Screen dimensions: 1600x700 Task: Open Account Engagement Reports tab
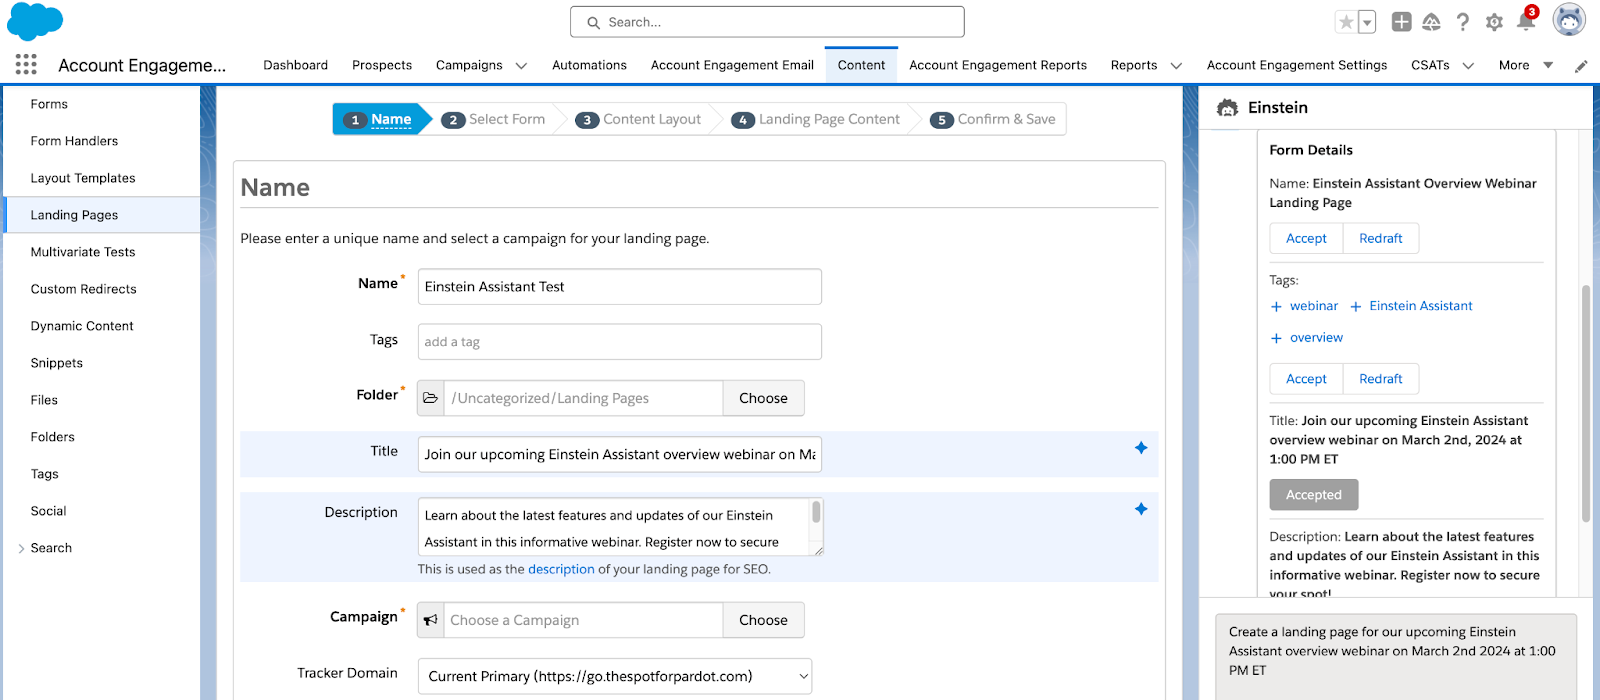pos(998,65)
